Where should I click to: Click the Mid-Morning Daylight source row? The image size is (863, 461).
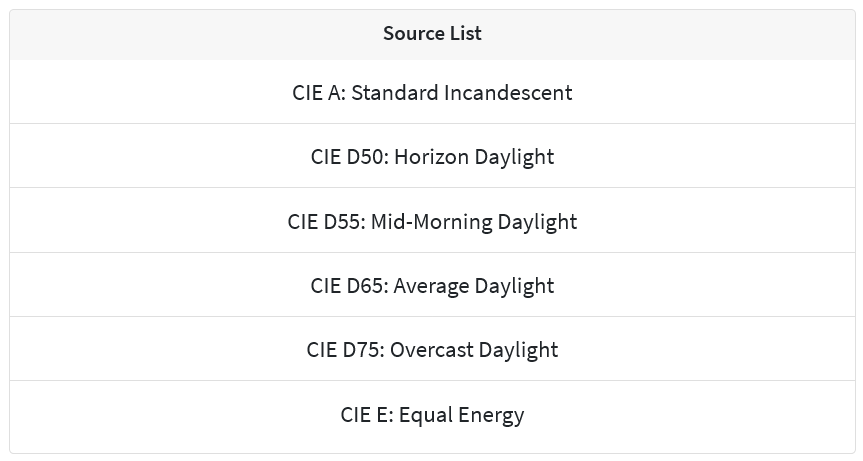coord(432,221)
